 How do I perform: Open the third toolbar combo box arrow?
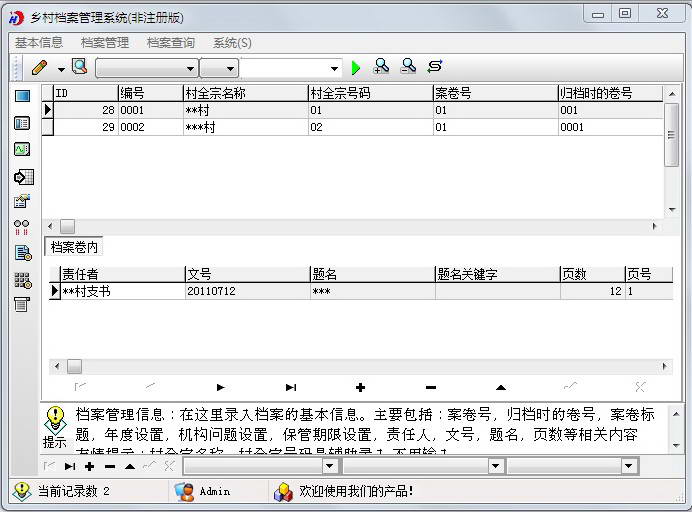pos(334,68)
